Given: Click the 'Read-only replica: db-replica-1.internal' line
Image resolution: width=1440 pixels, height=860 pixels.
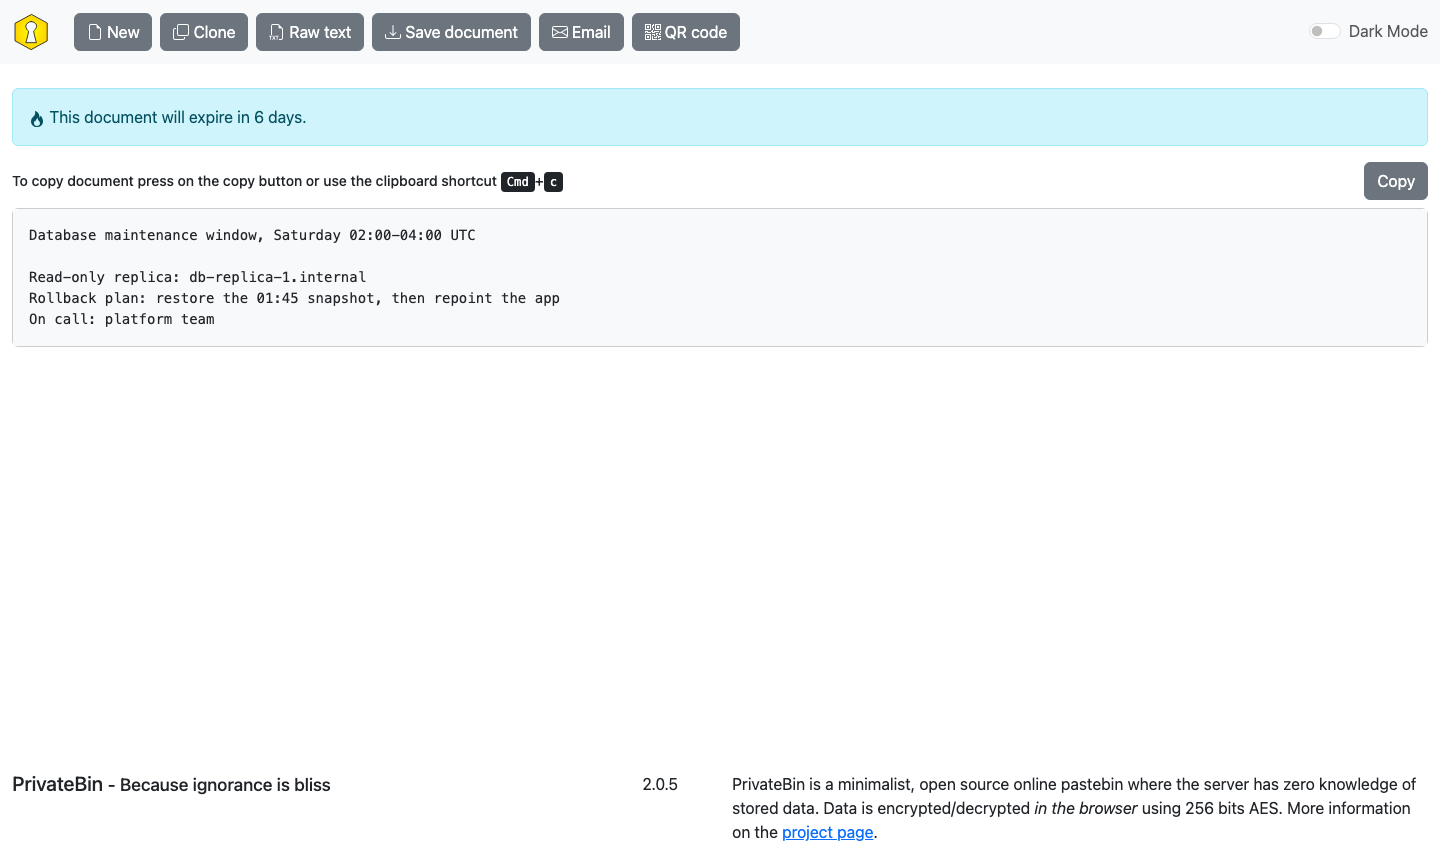Looking at the screenshot, I should point(197,277).
